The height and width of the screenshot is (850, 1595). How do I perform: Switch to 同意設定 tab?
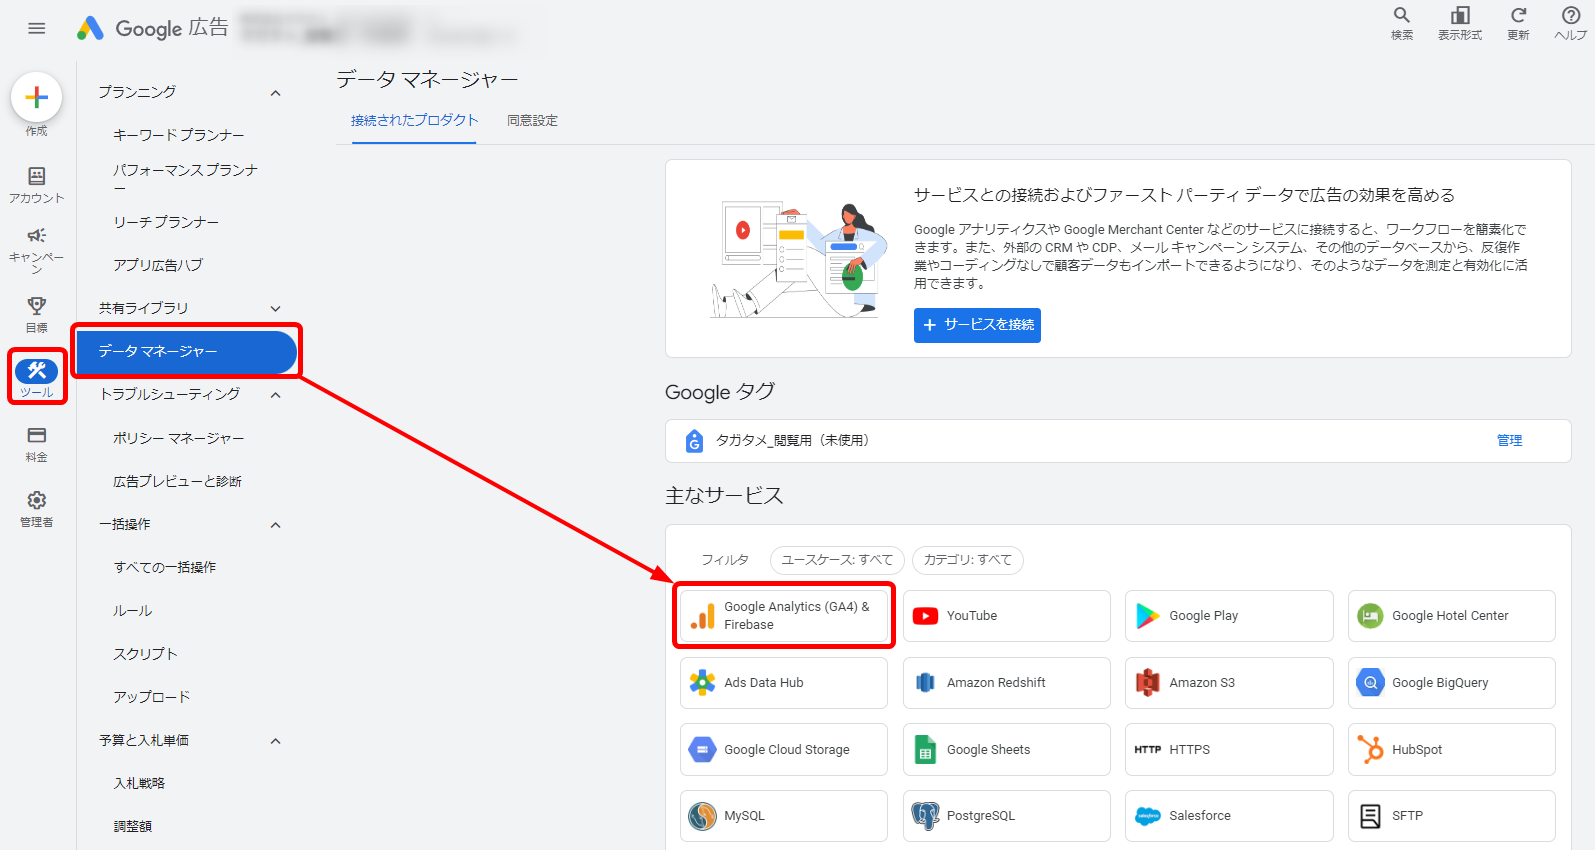532,121
